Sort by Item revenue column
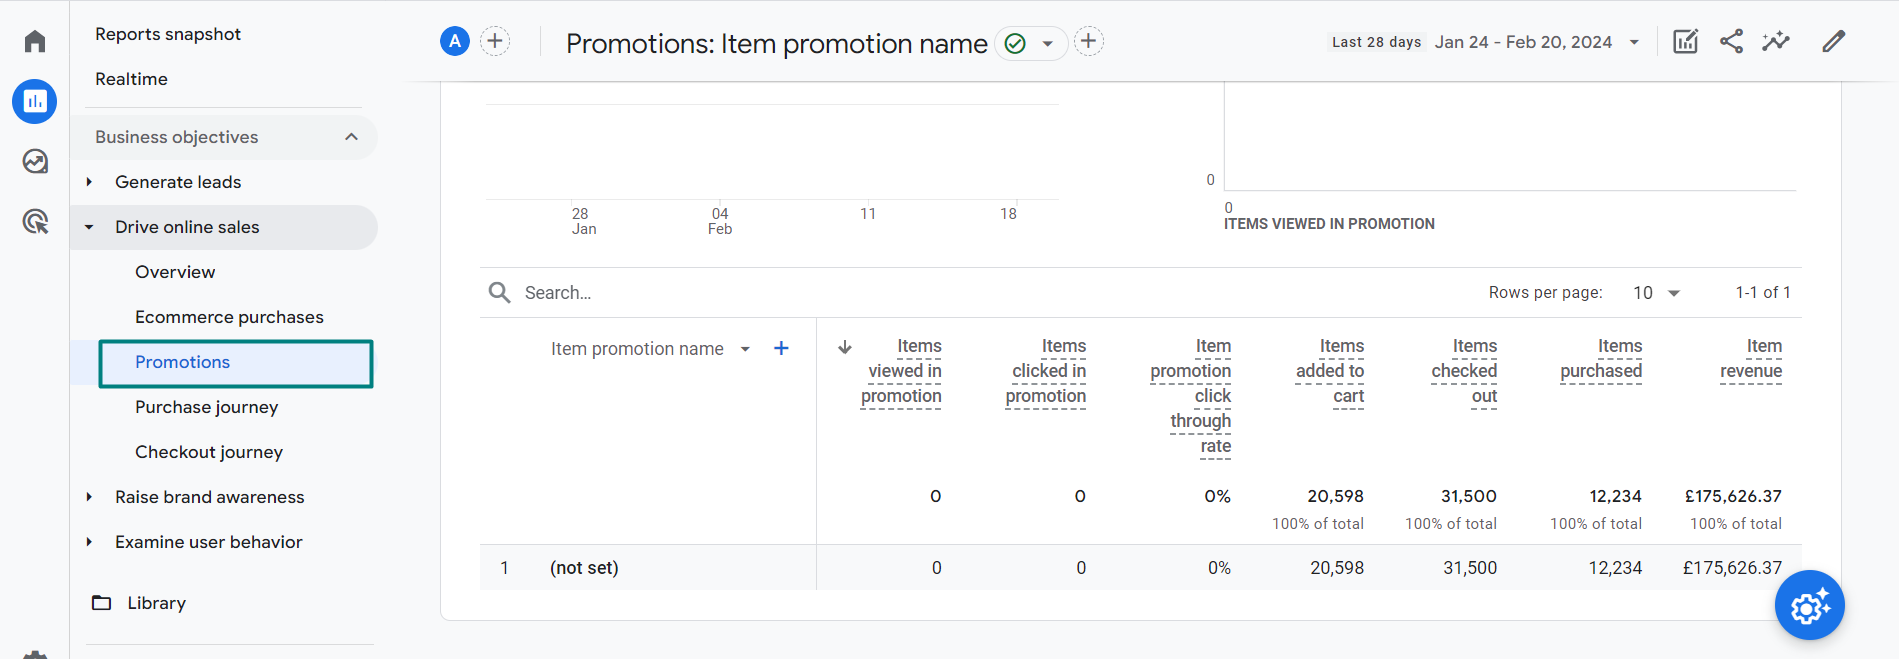Image resolution: width=1899 pixels, height=659 pixels. (x=1751, y=359)
